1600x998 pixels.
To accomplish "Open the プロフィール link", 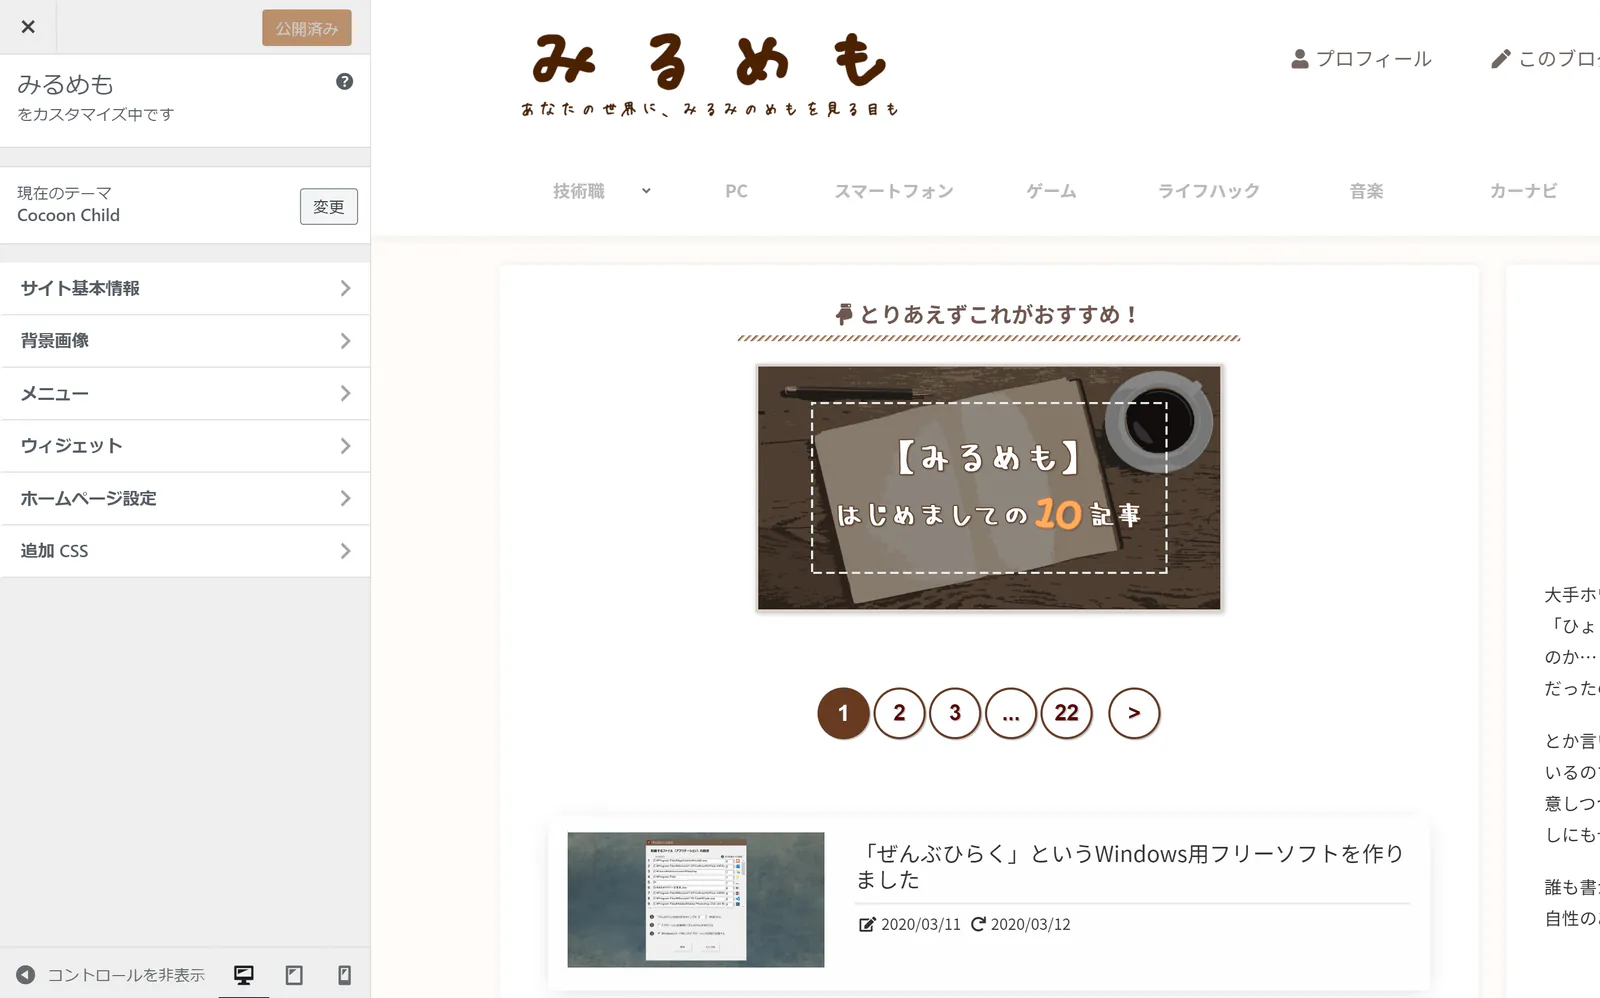I will 1373,59.
